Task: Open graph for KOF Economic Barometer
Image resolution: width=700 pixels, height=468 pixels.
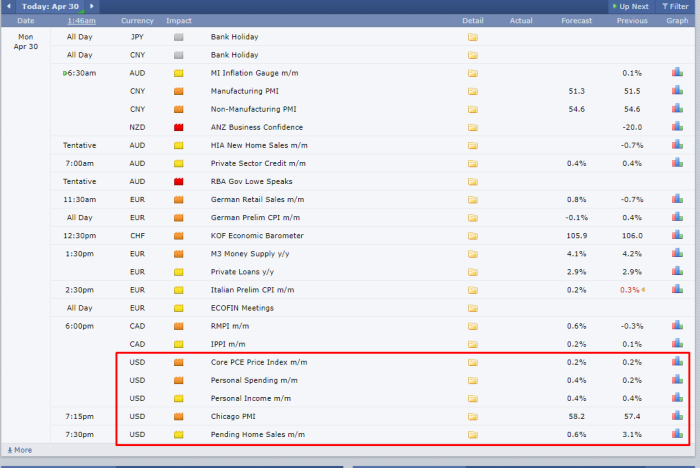Action: point(677,235)
